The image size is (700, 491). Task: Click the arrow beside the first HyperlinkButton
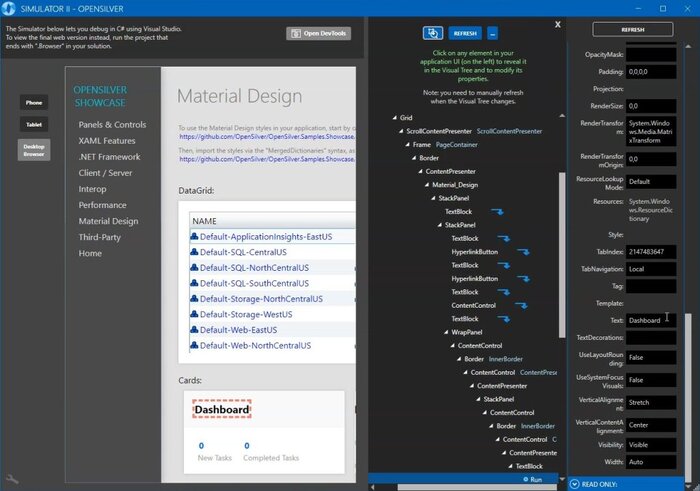coord(523,252)
